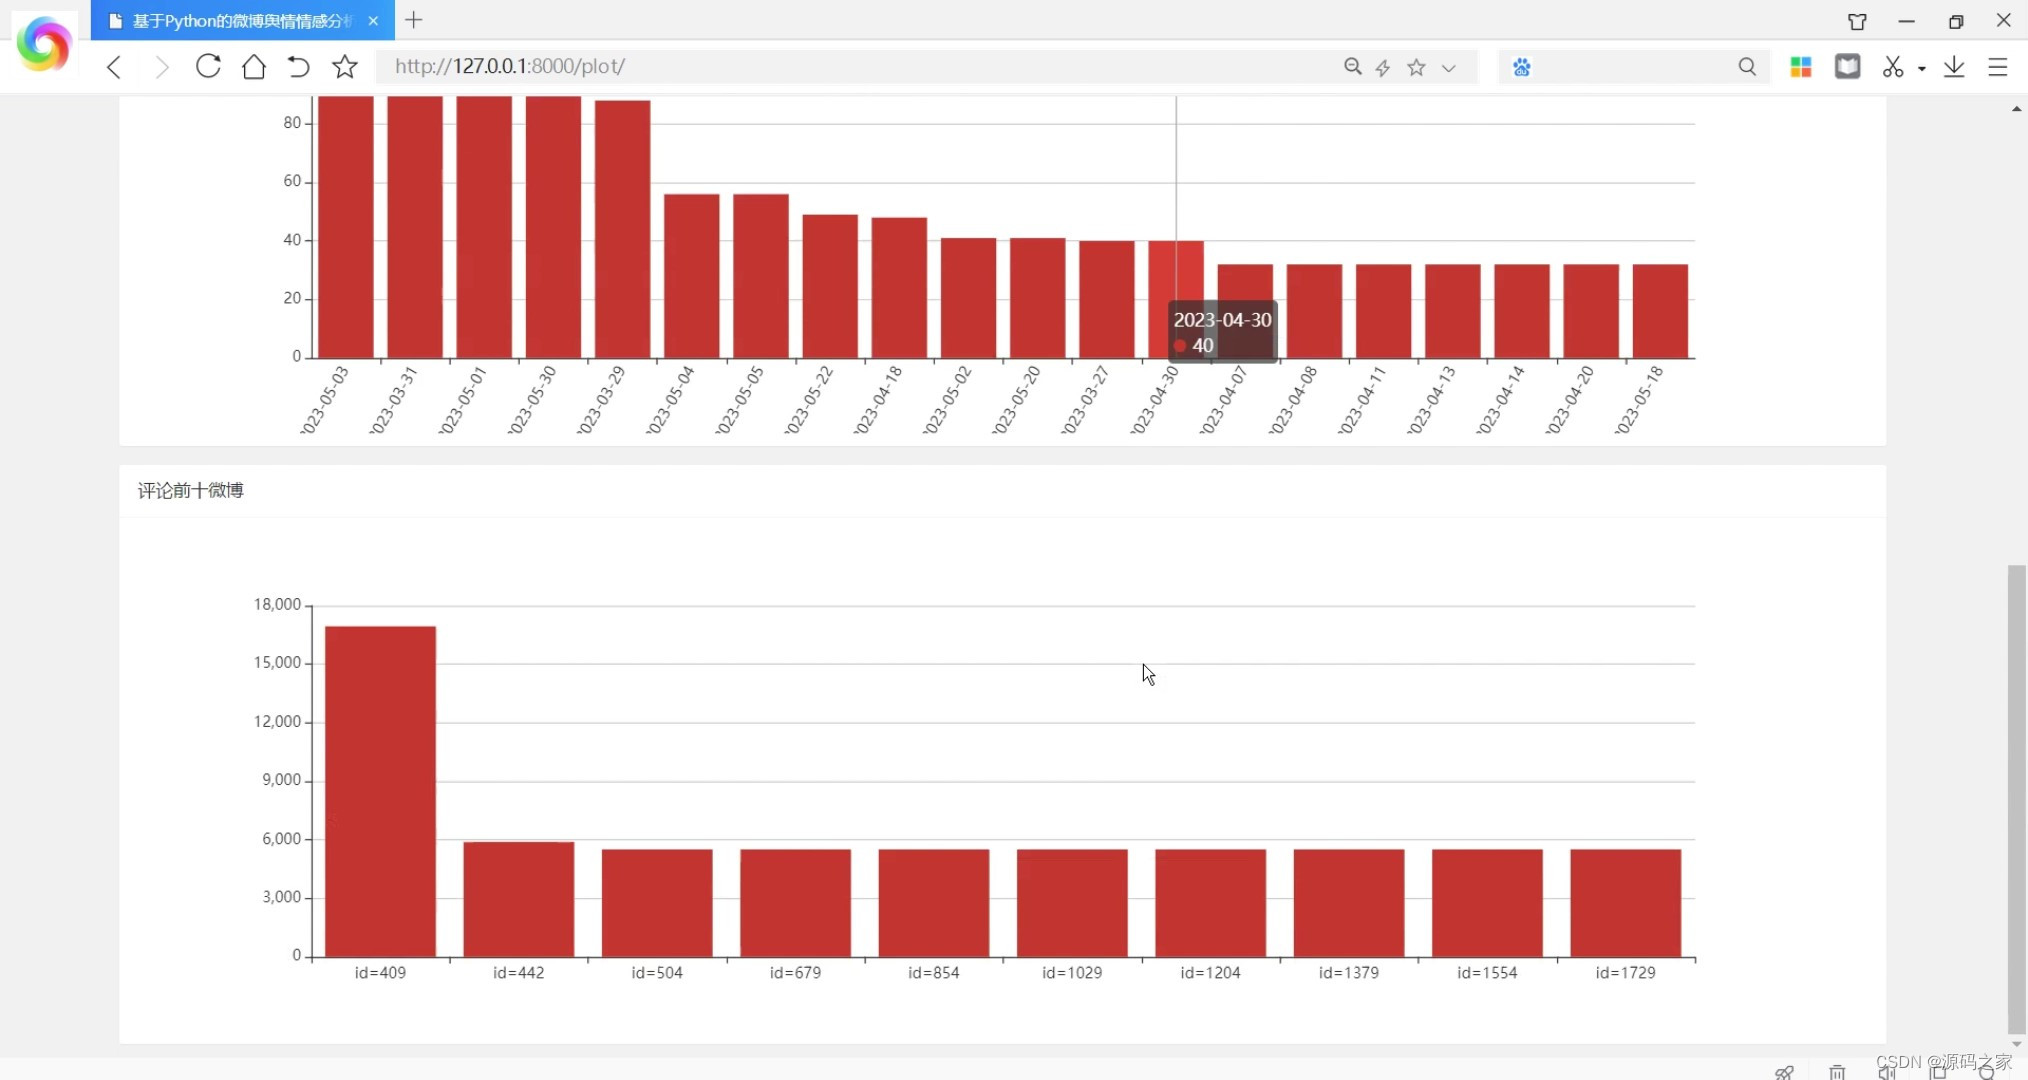Click the scrollbar down arrow
This screenshot has width=2028, height=1080.
pos(2016,1044)
